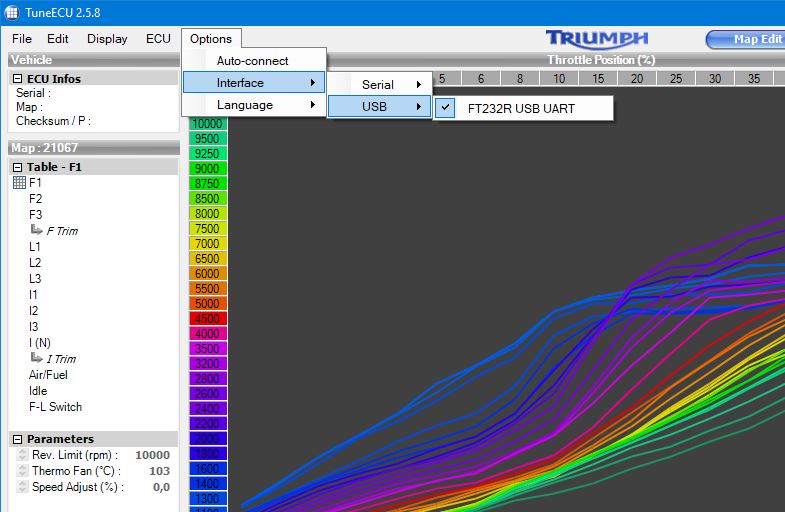Screen dimensions: 785x512
Task: Adjust the Speed Adjust spinner arrows
Action: click(22, 487)
